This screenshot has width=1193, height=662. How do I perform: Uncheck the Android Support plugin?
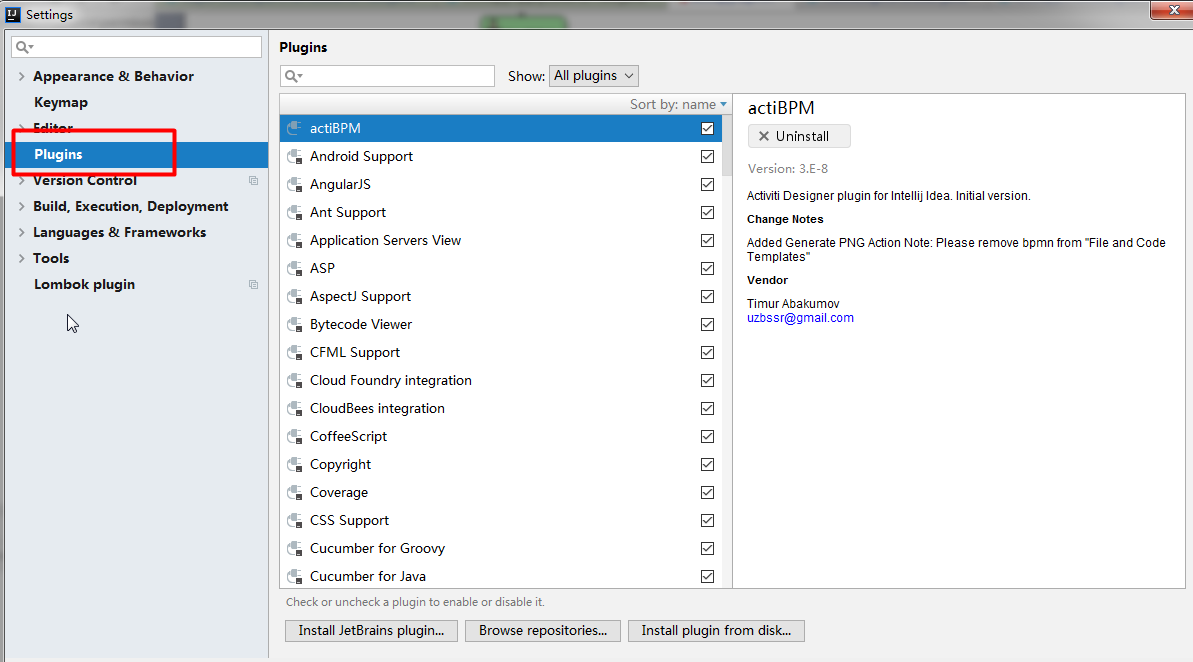coord(708,157)
